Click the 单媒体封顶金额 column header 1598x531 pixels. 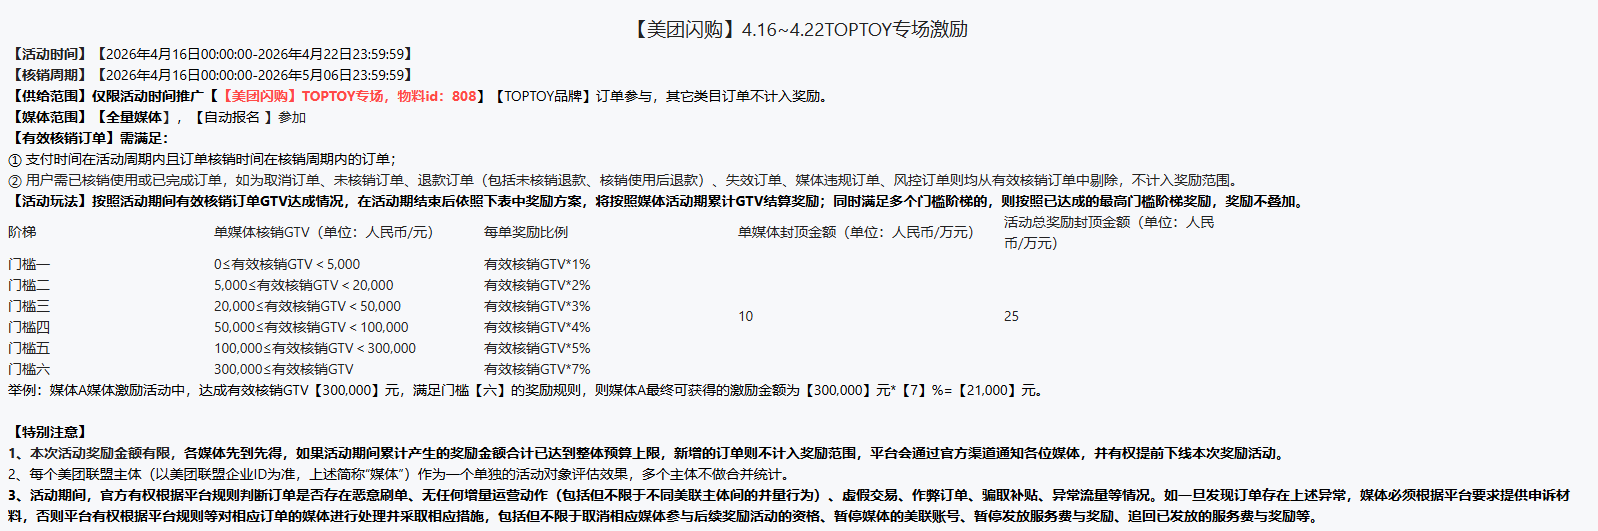855,232
